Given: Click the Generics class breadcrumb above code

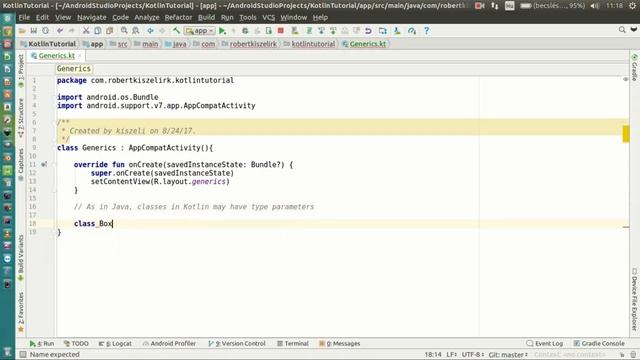Looking at the screenshot, I should tap(73, 69).
